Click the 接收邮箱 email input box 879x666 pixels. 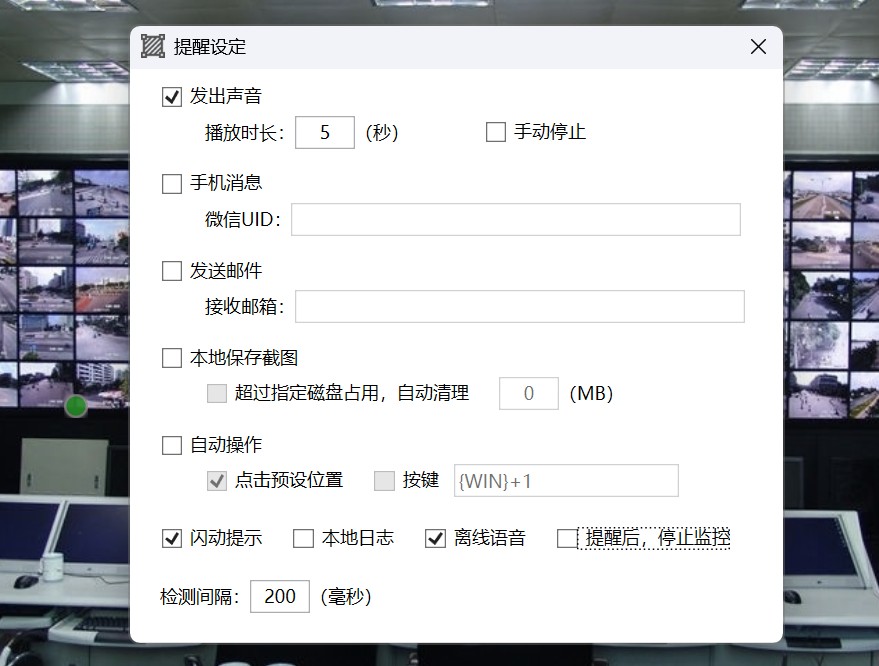coord(519,307)
